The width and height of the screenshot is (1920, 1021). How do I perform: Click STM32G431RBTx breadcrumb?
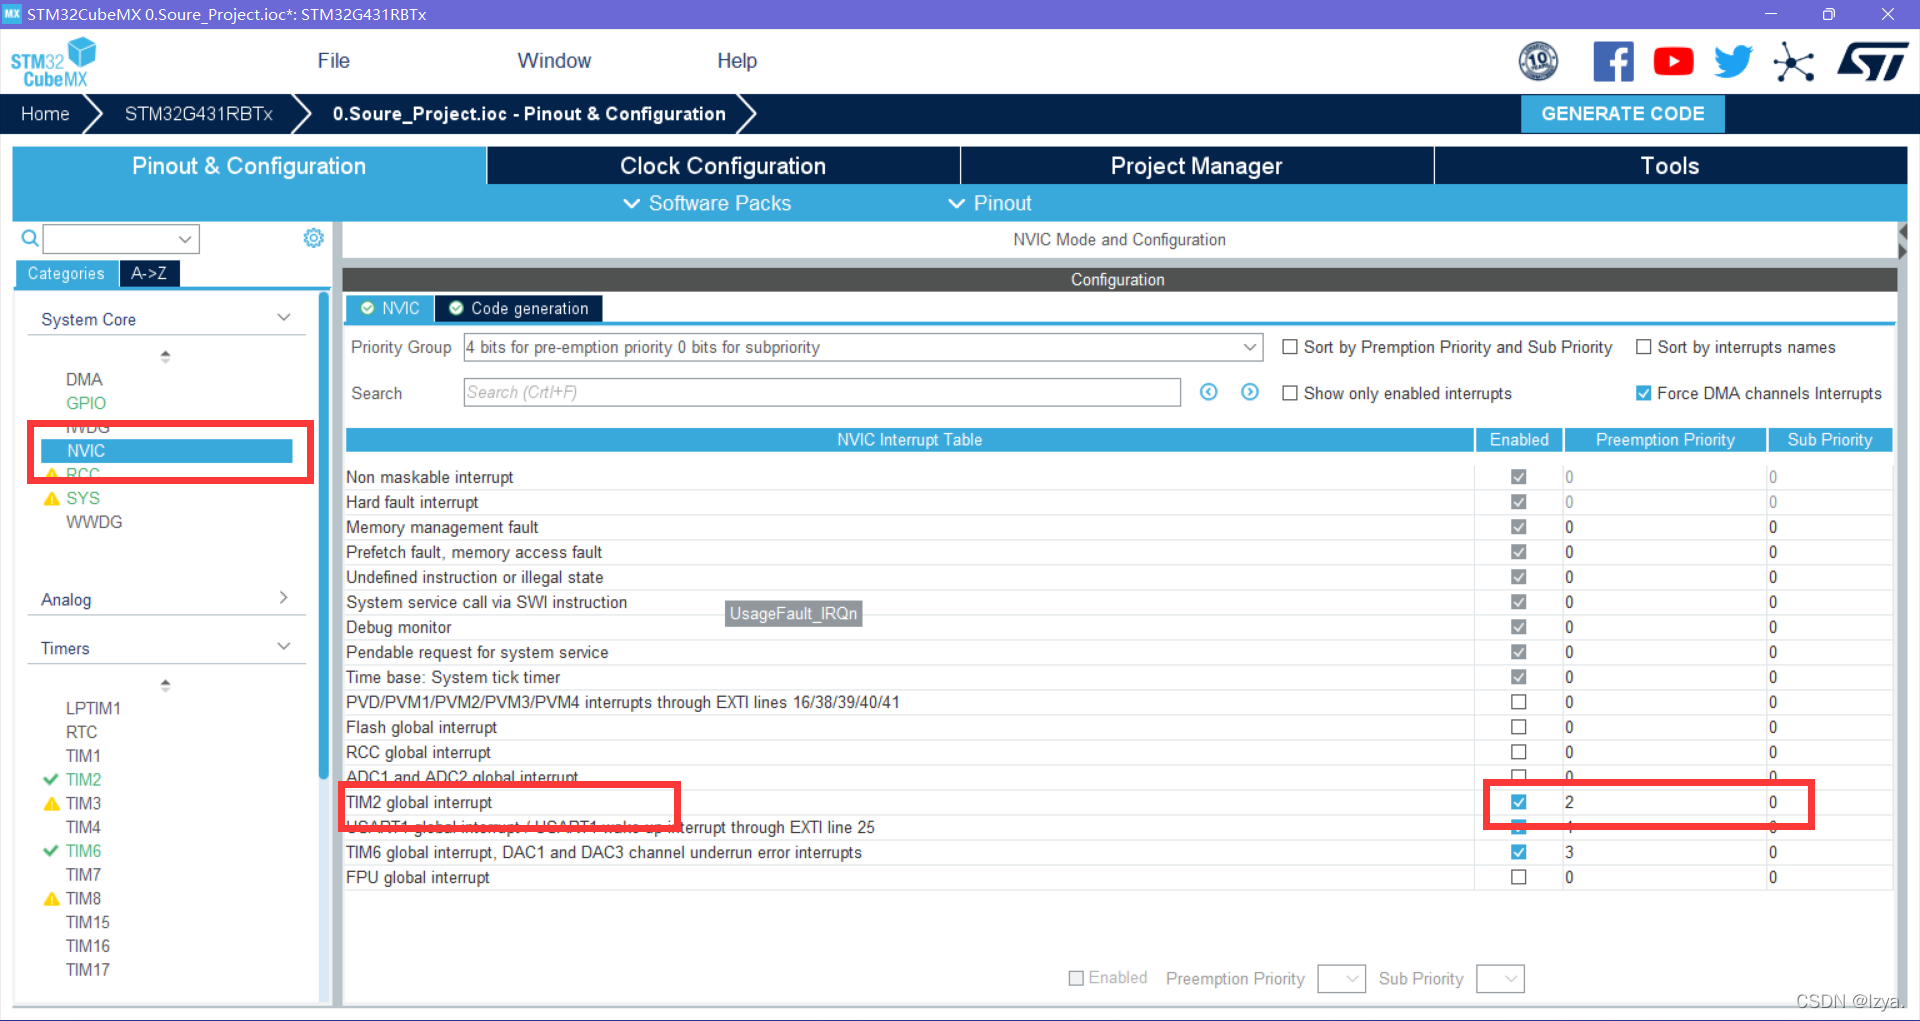(198, 114)
